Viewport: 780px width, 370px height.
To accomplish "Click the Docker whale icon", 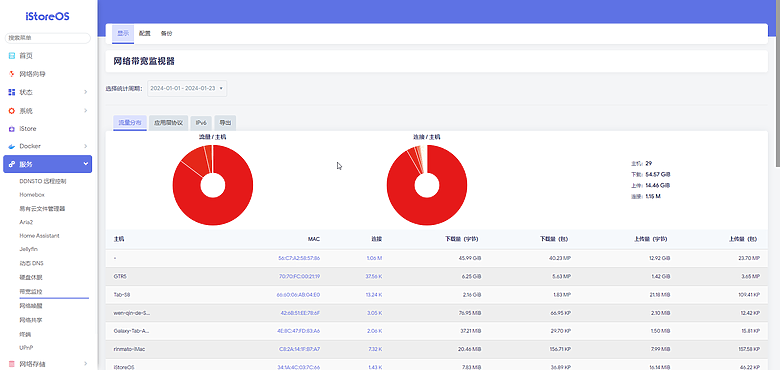I will (x=12, y=146).
